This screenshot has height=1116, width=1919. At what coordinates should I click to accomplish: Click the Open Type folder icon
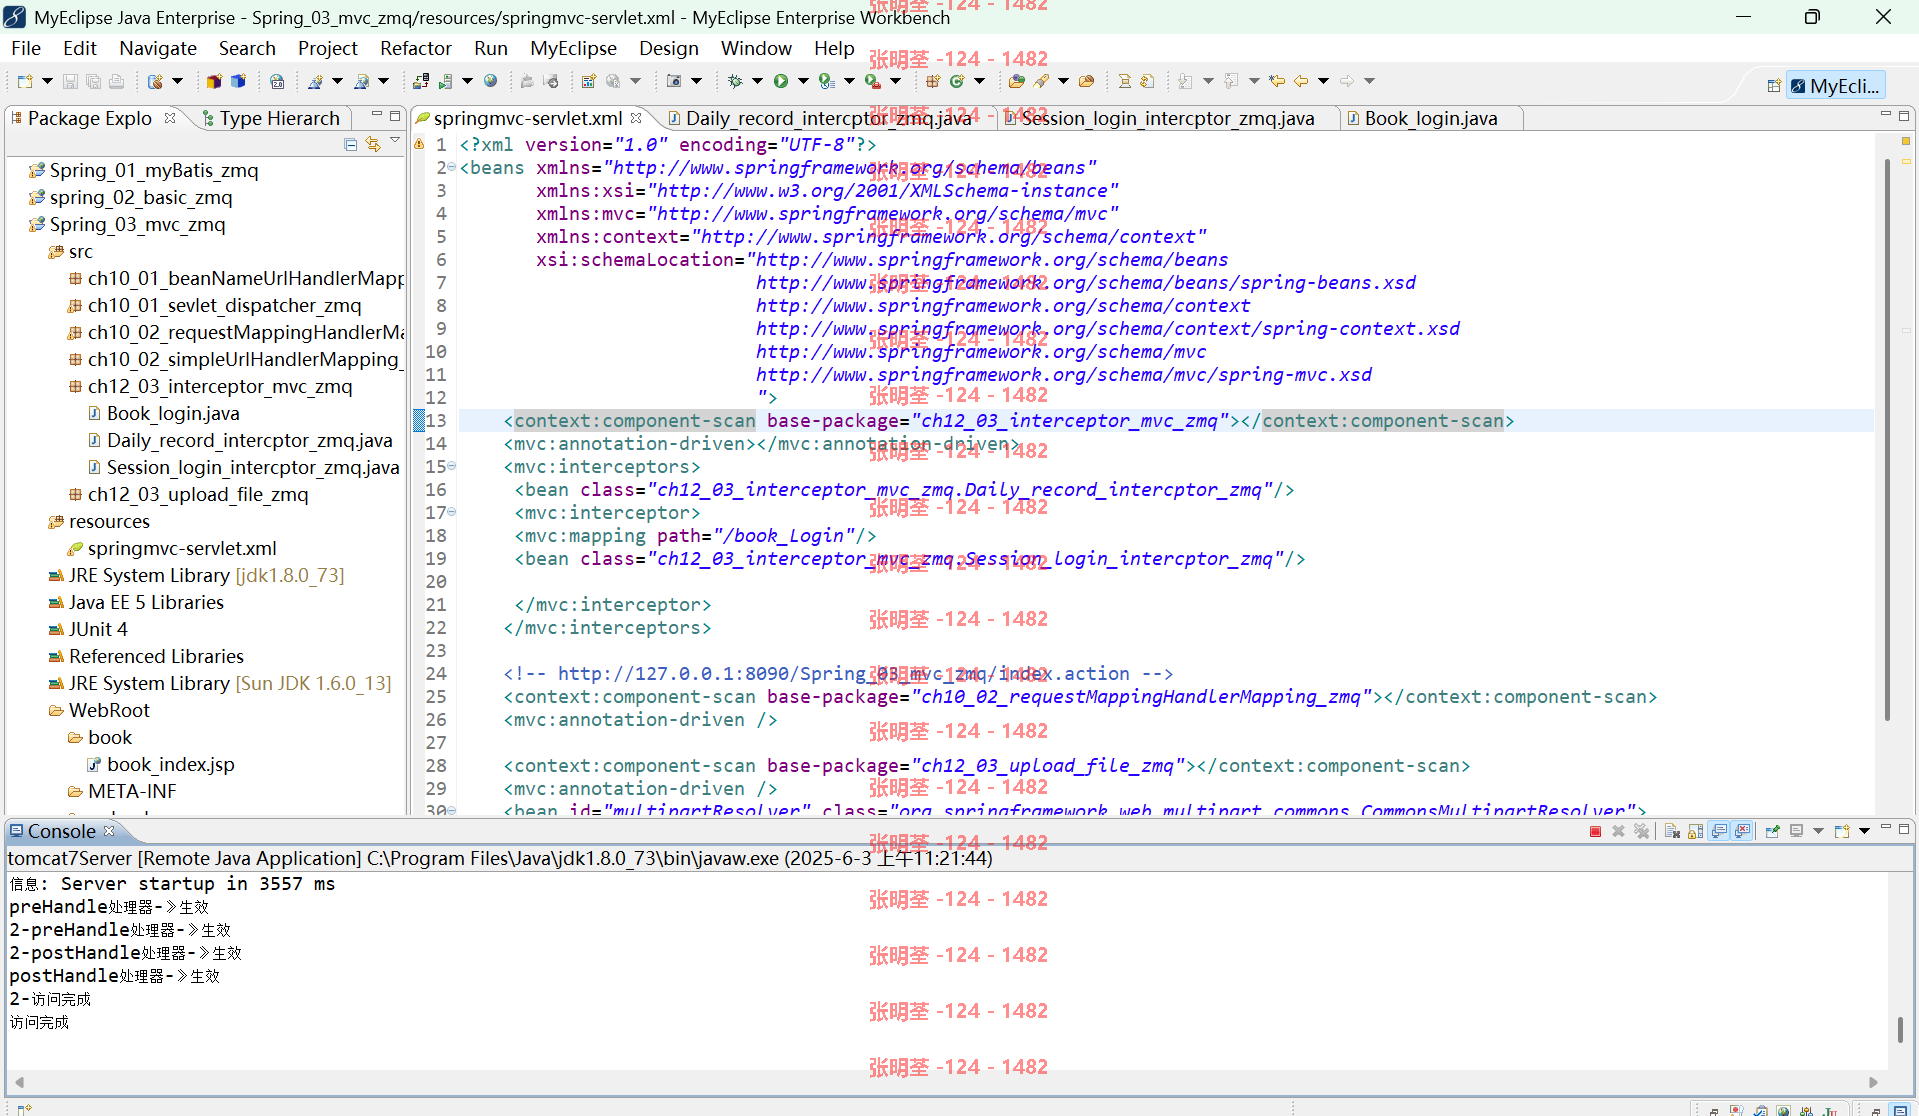point(1017,81)
